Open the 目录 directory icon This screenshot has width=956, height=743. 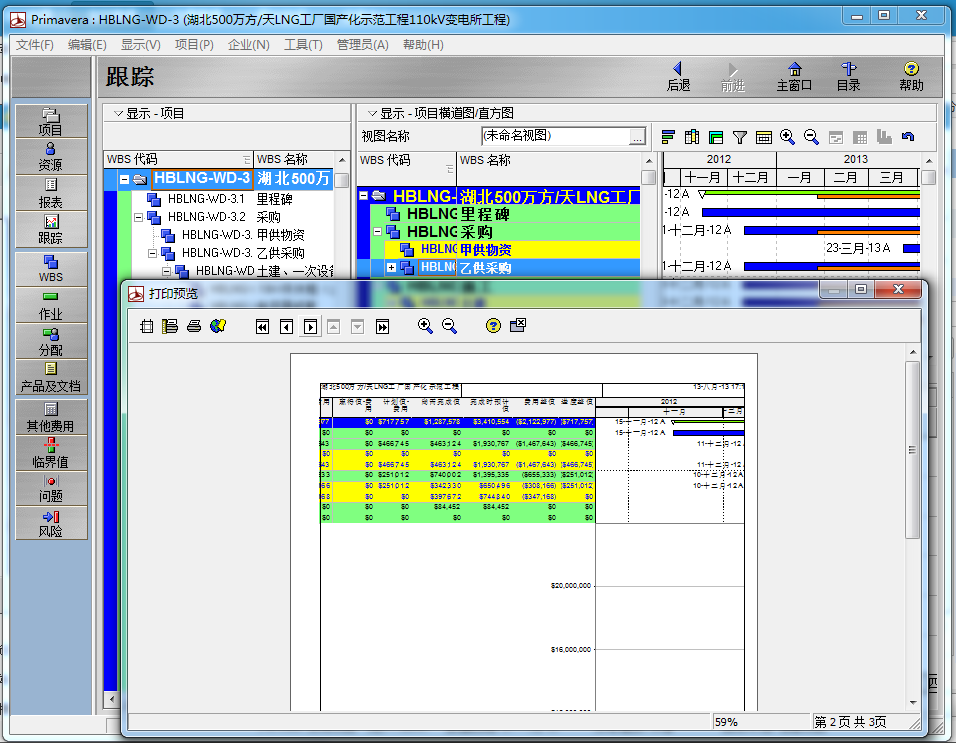[x=848, y=77]
